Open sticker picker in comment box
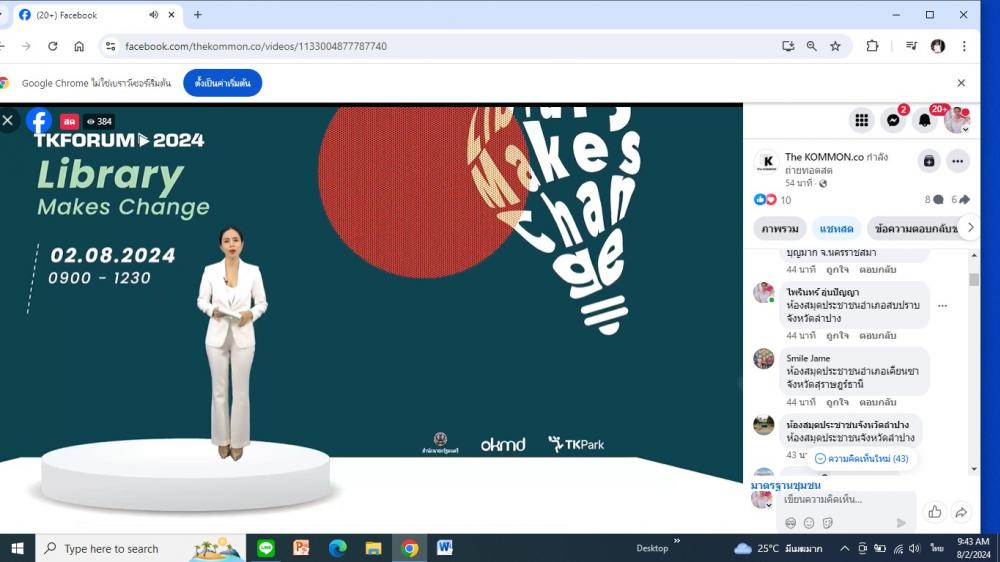1000x562 pixels. [828, 523]
